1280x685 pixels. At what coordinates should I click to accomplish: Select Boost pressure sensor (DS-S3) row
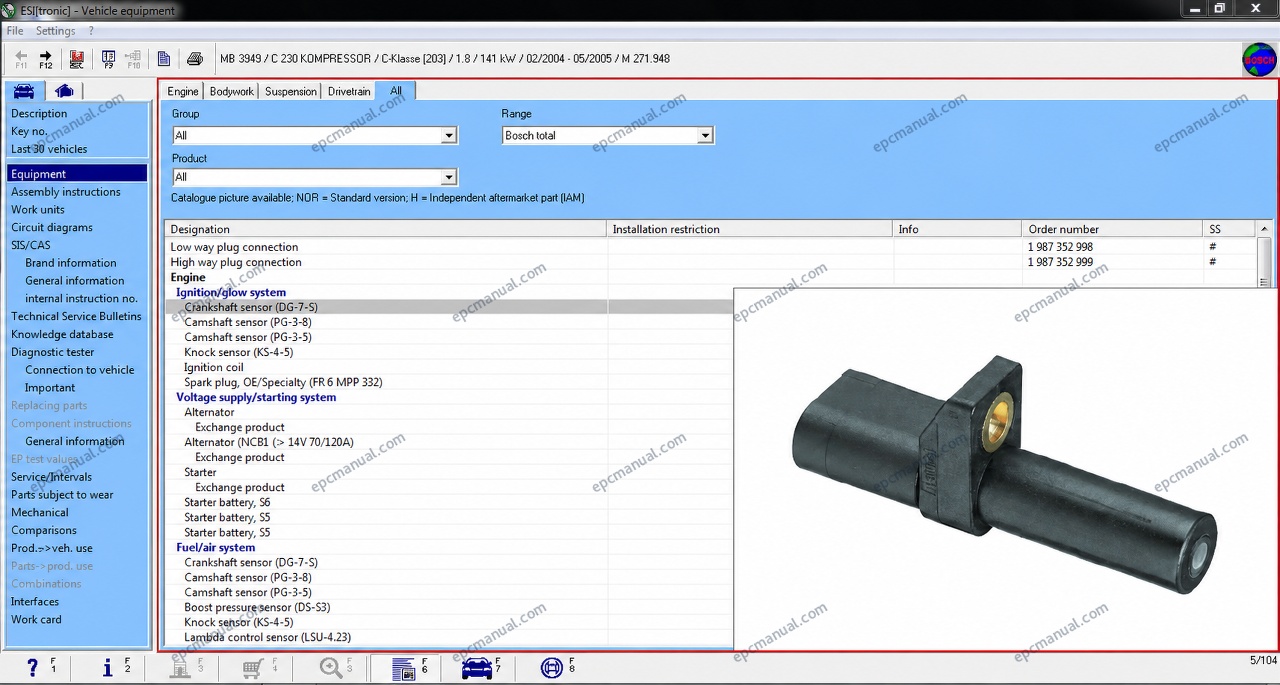click(257, 607)
